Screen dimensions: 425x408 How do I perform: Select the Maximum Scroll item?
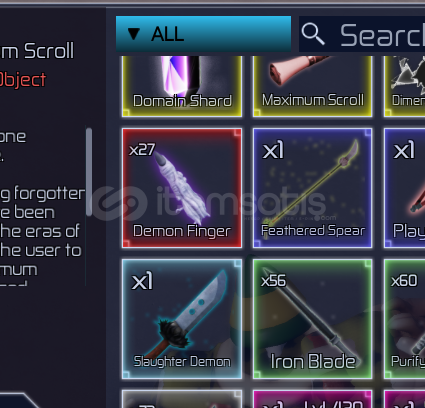point(312,86)
